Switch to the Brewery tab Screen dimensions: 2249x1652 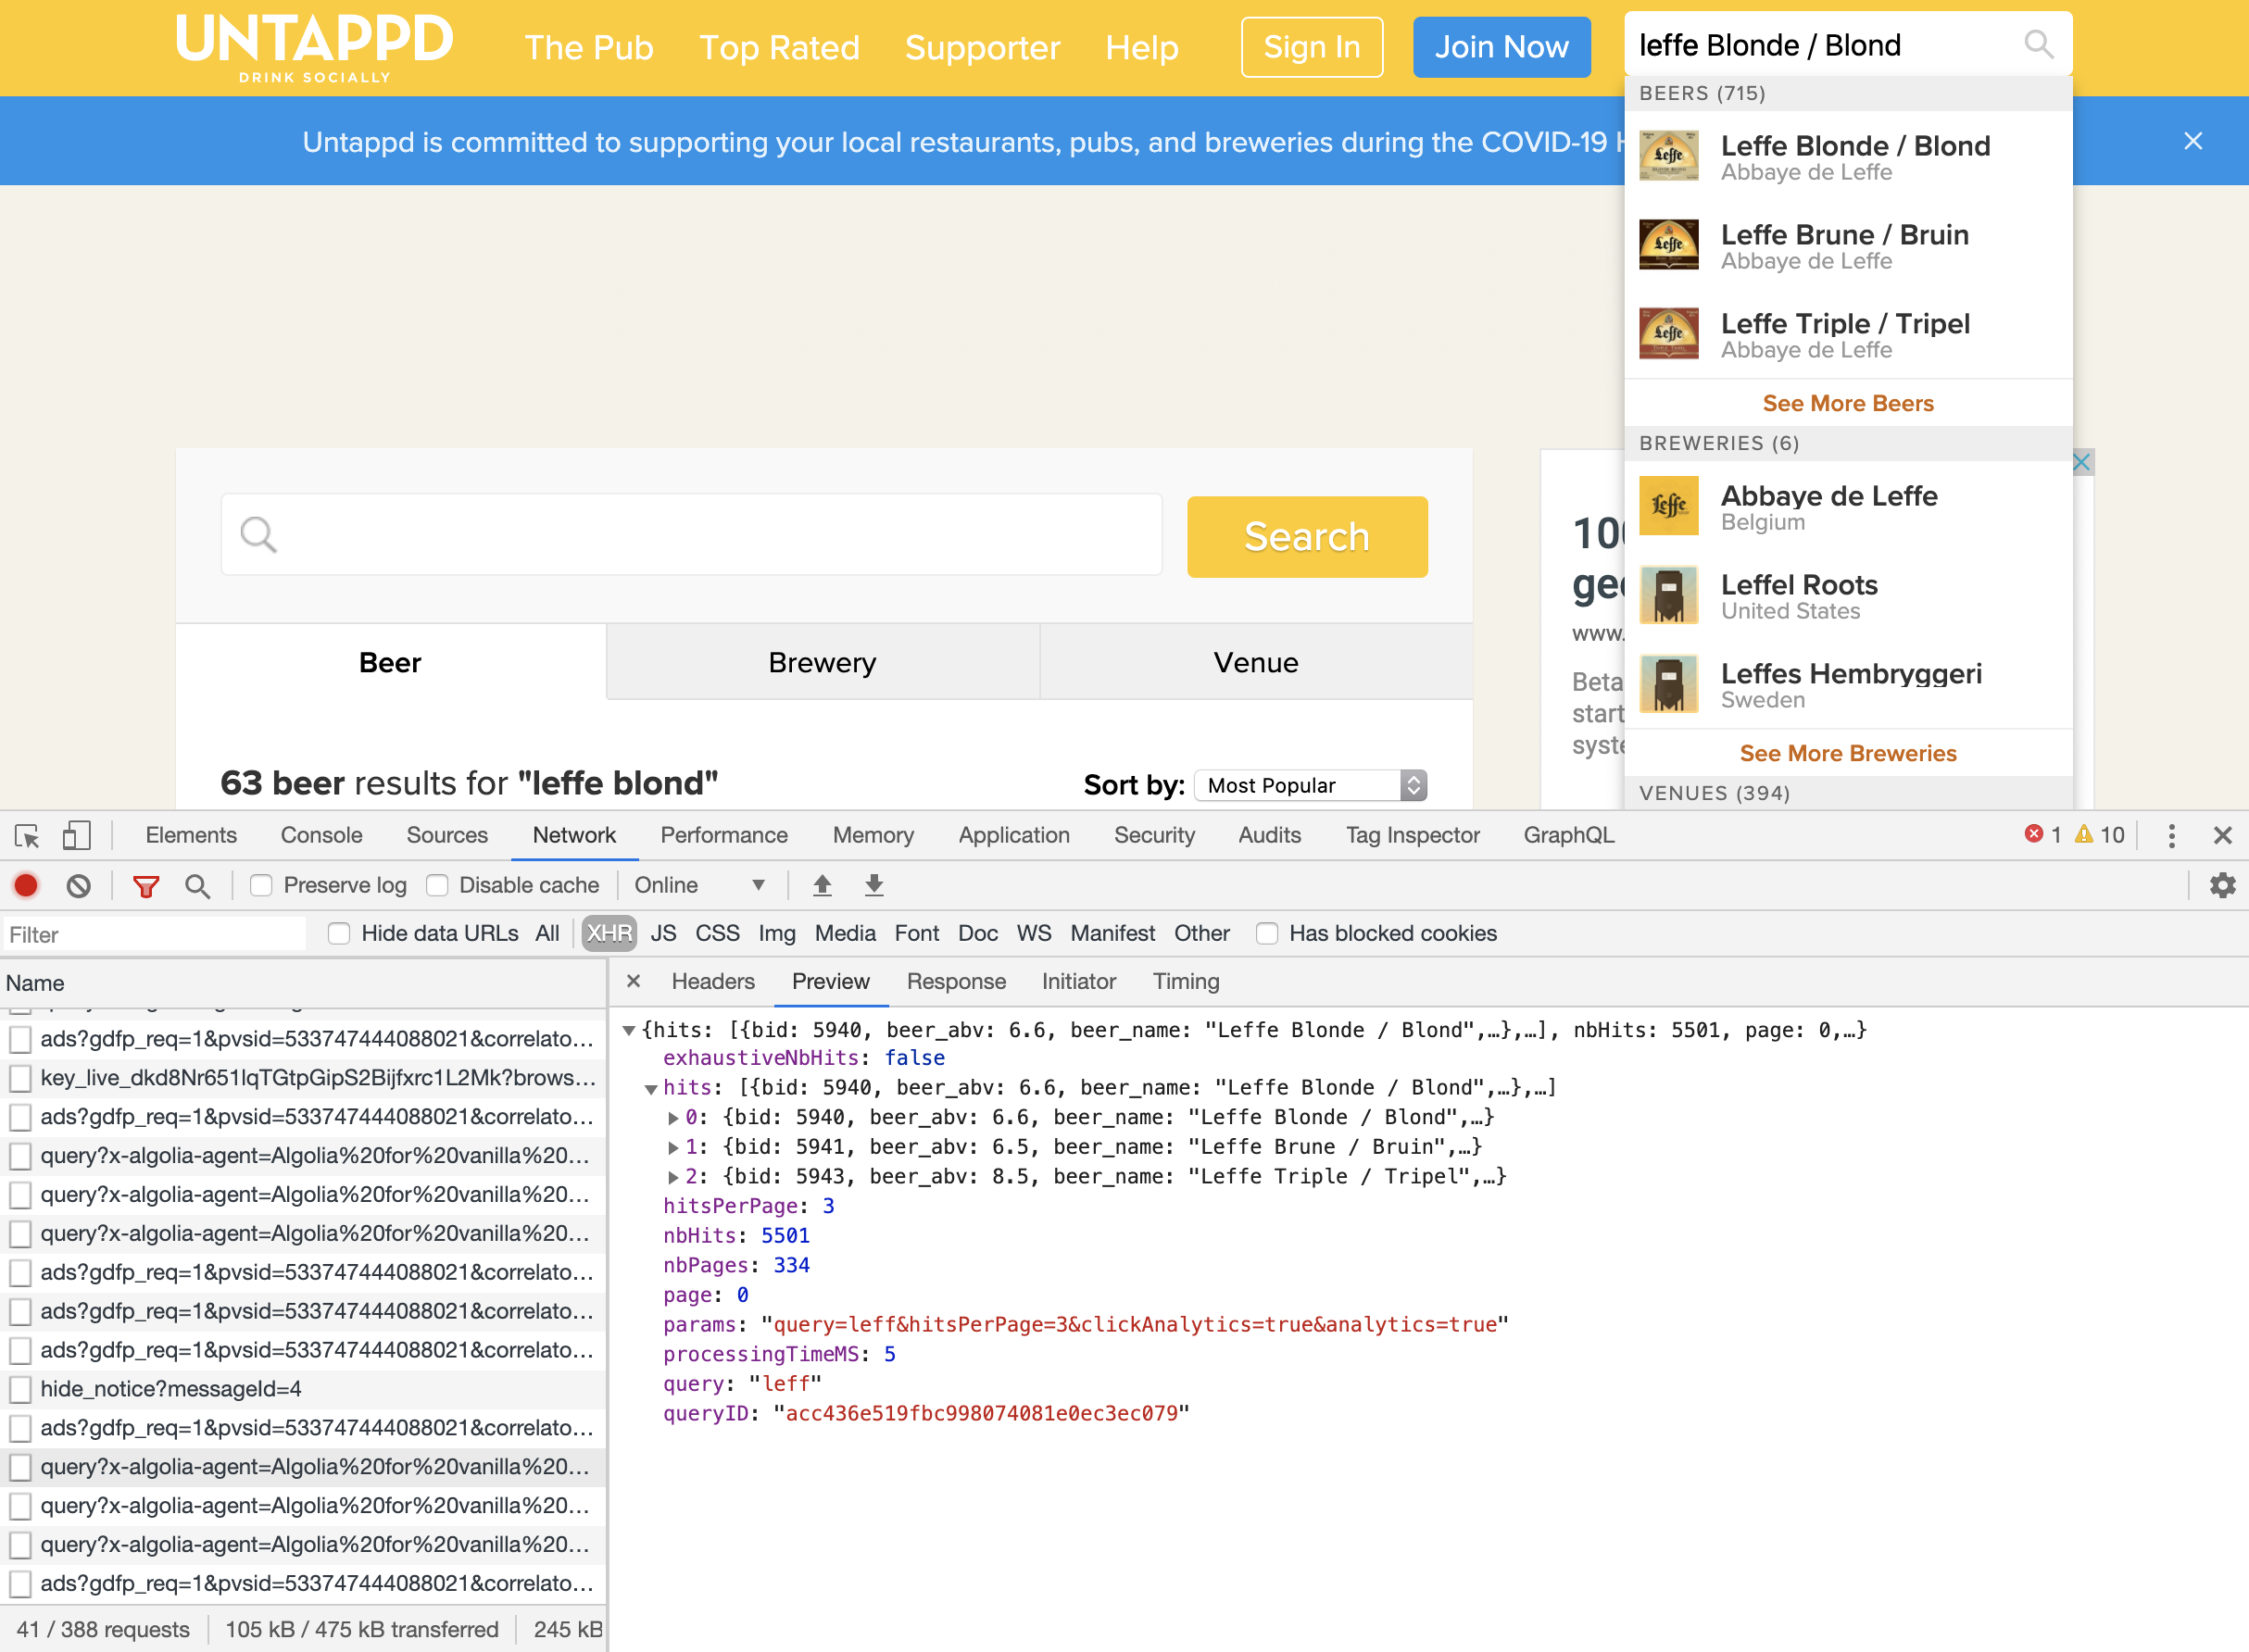(822, 662)
